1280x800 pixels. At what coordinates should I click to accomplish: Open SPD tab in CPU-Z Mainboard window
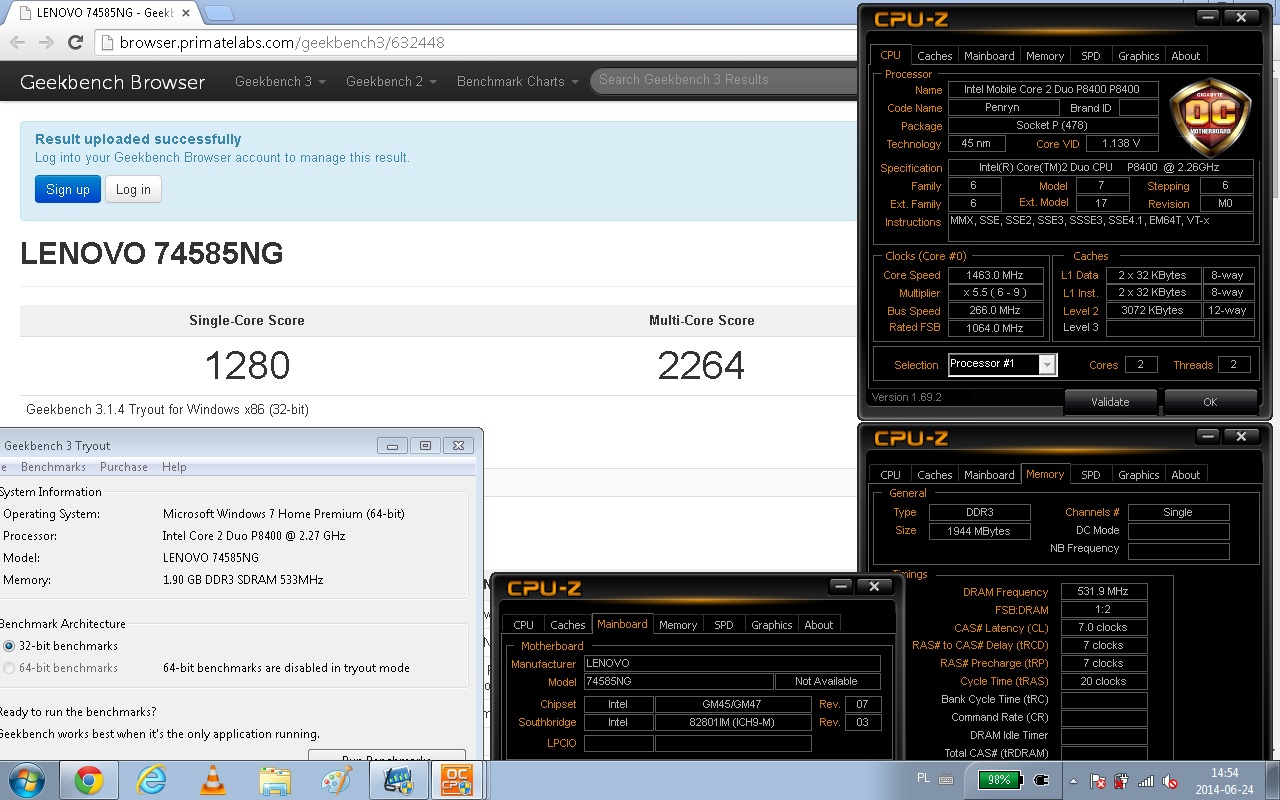point(724,625)
